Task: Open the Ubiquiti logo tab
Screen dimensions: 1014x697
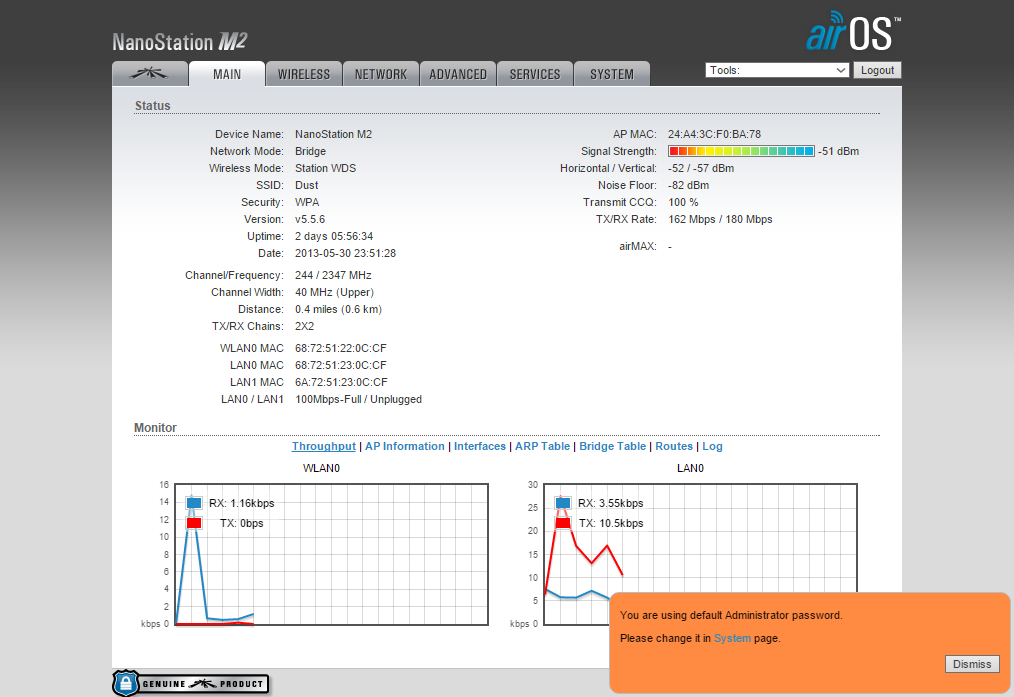Action: point(149,74)
